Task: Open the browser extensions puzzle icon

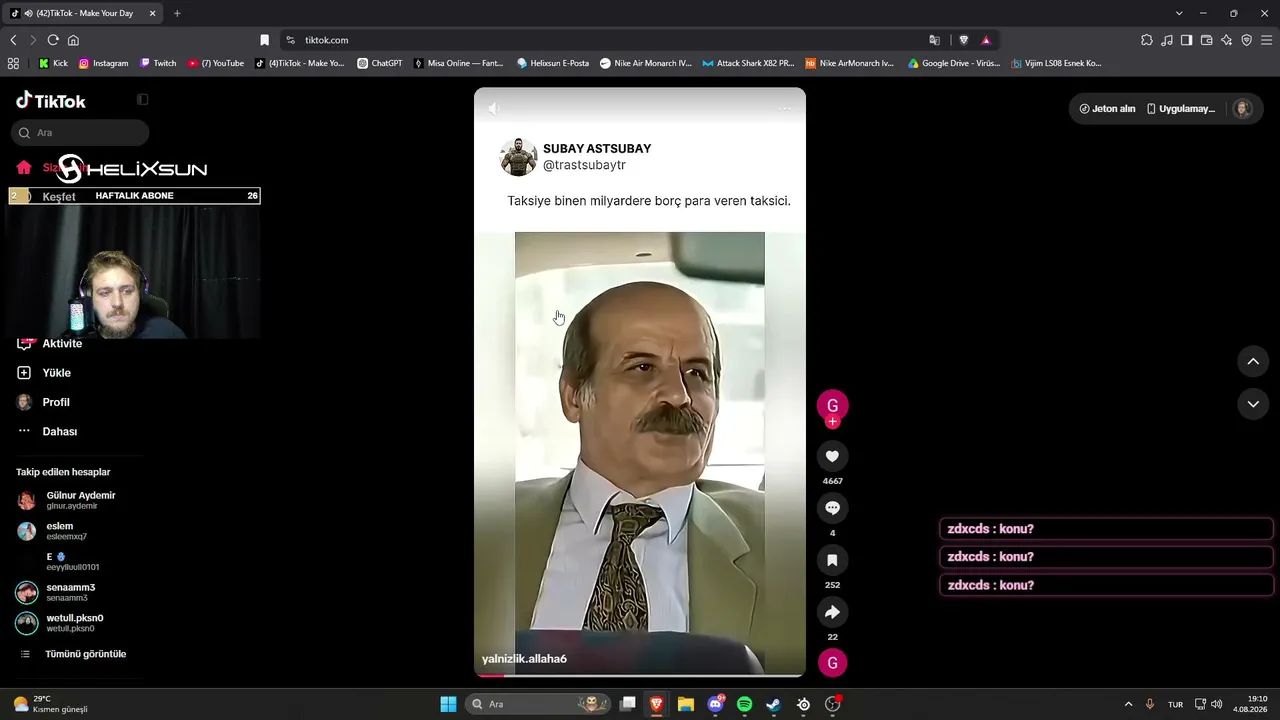Action: click(1147, 40)
